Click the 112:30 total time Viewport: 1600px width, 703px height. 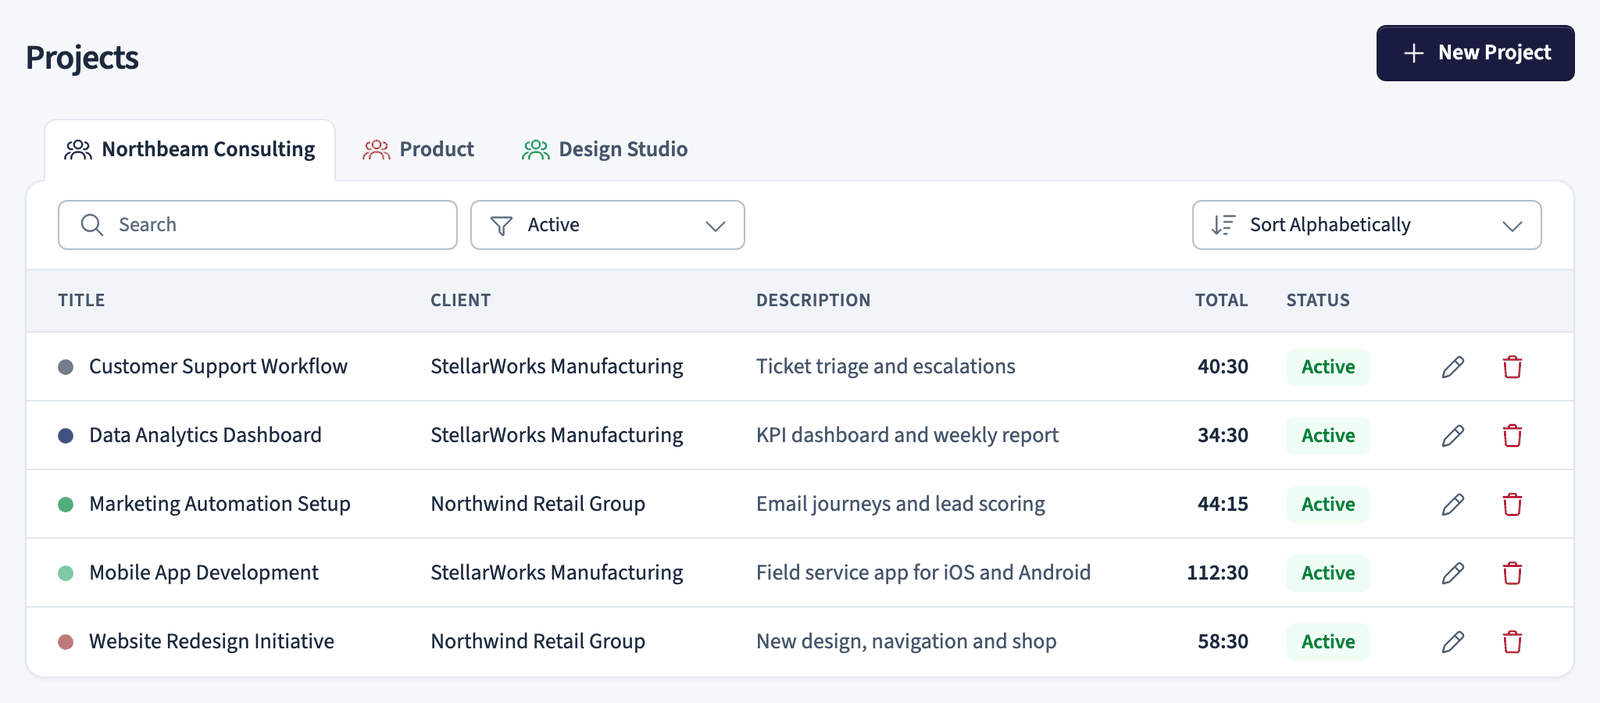[x=1217, y=573]
